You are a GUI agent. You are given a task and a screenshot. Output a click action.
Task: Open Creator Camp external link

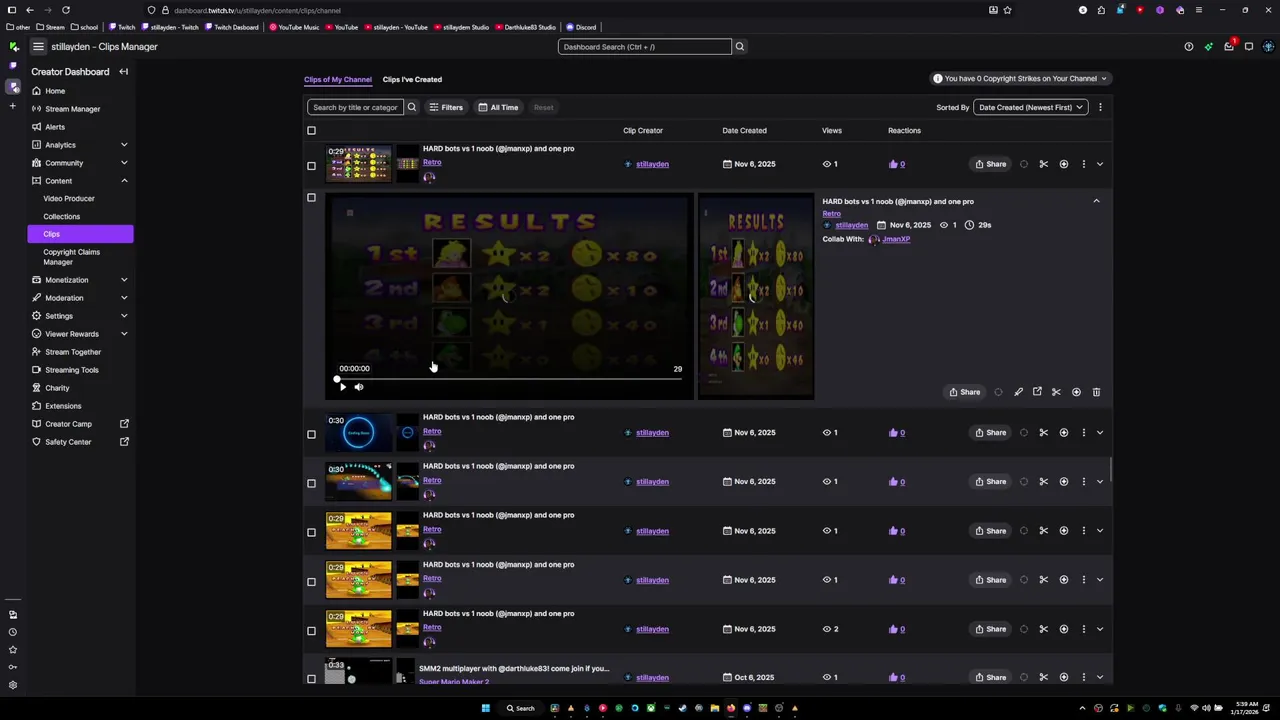click(x=124, y=424)
